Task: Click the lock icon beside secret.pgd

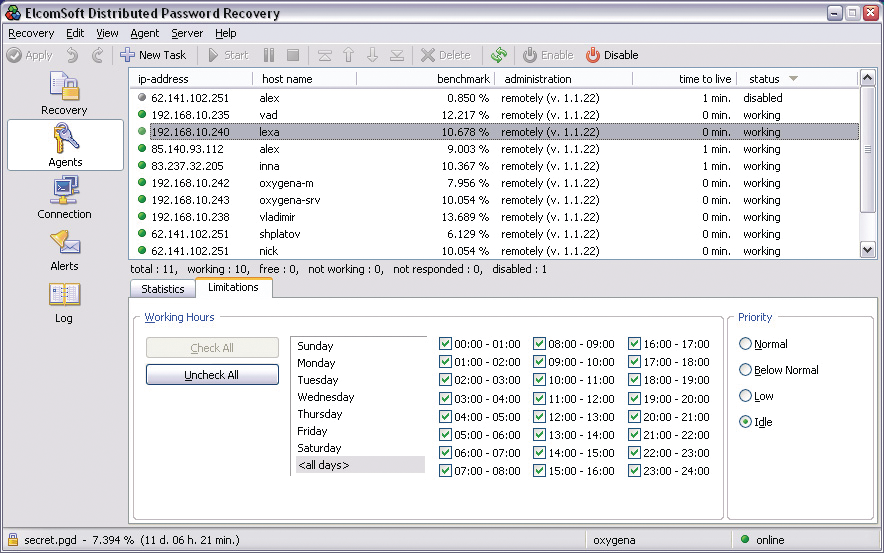Action: tap(12, 539)
